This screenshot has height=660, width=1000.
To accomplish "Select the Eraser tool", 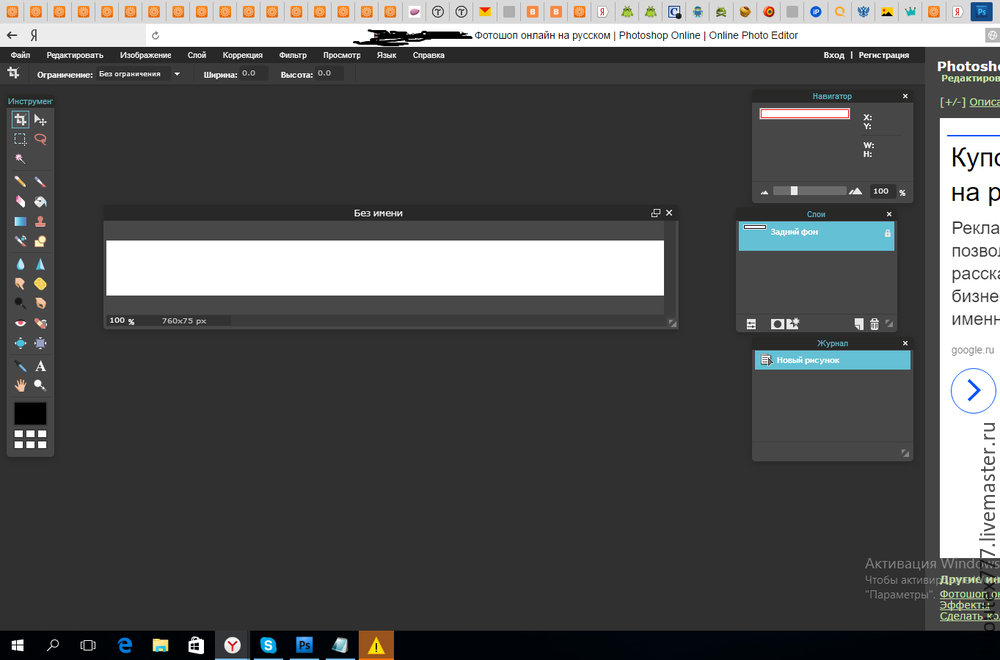I will [x=20, y=202].
